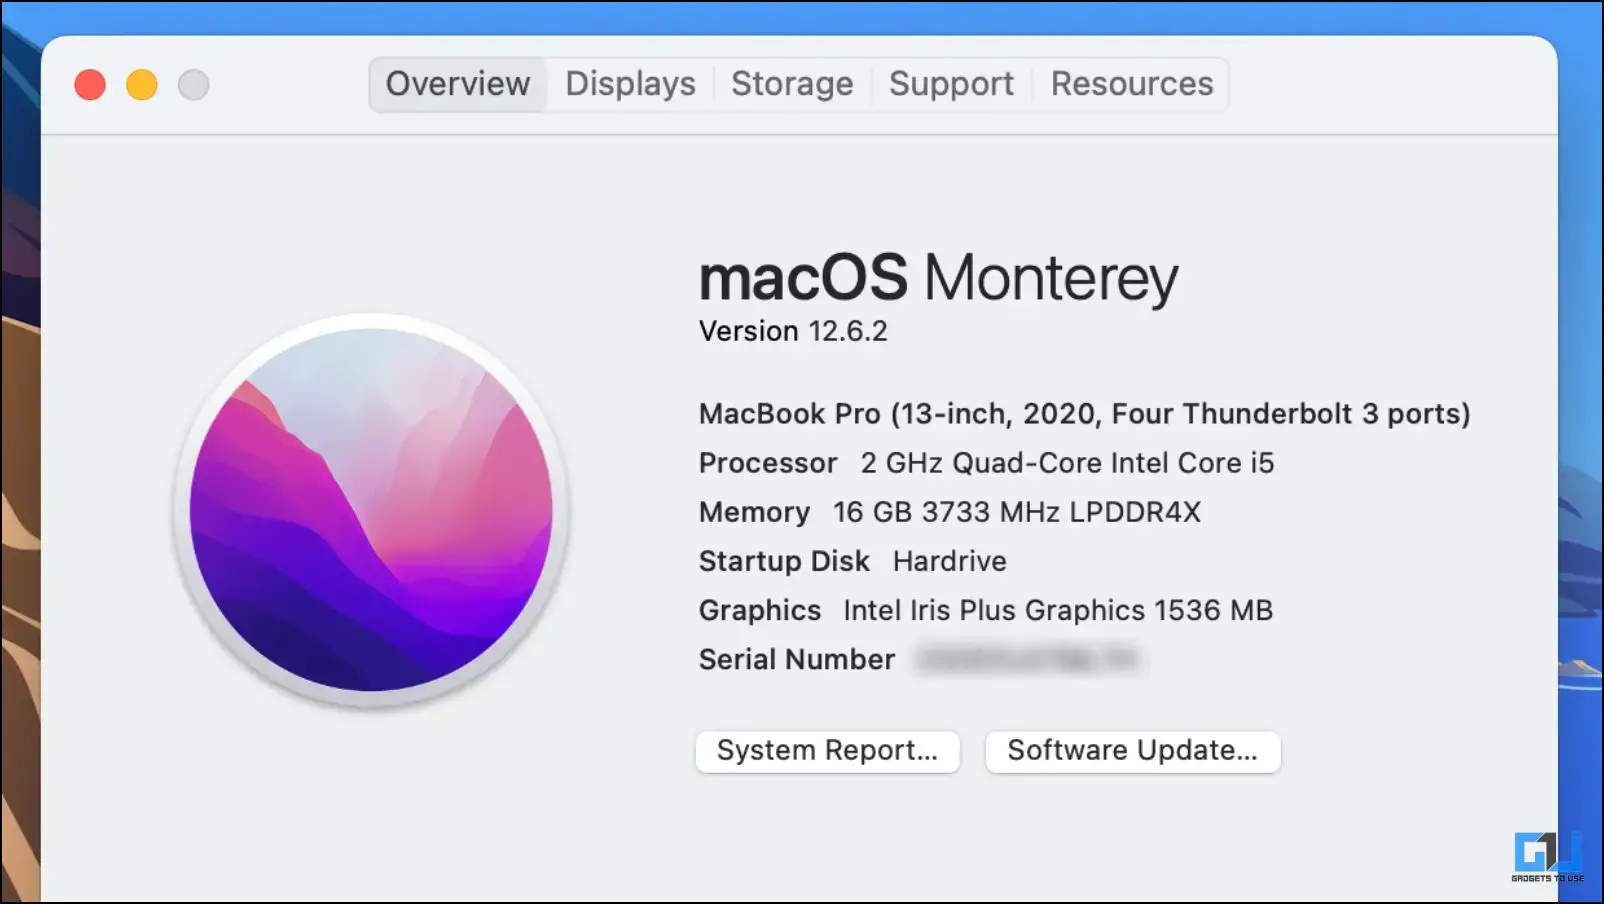Viewport: 1604px width, 904px height.
Task: Open System Report
Action: tap(827, 751)
